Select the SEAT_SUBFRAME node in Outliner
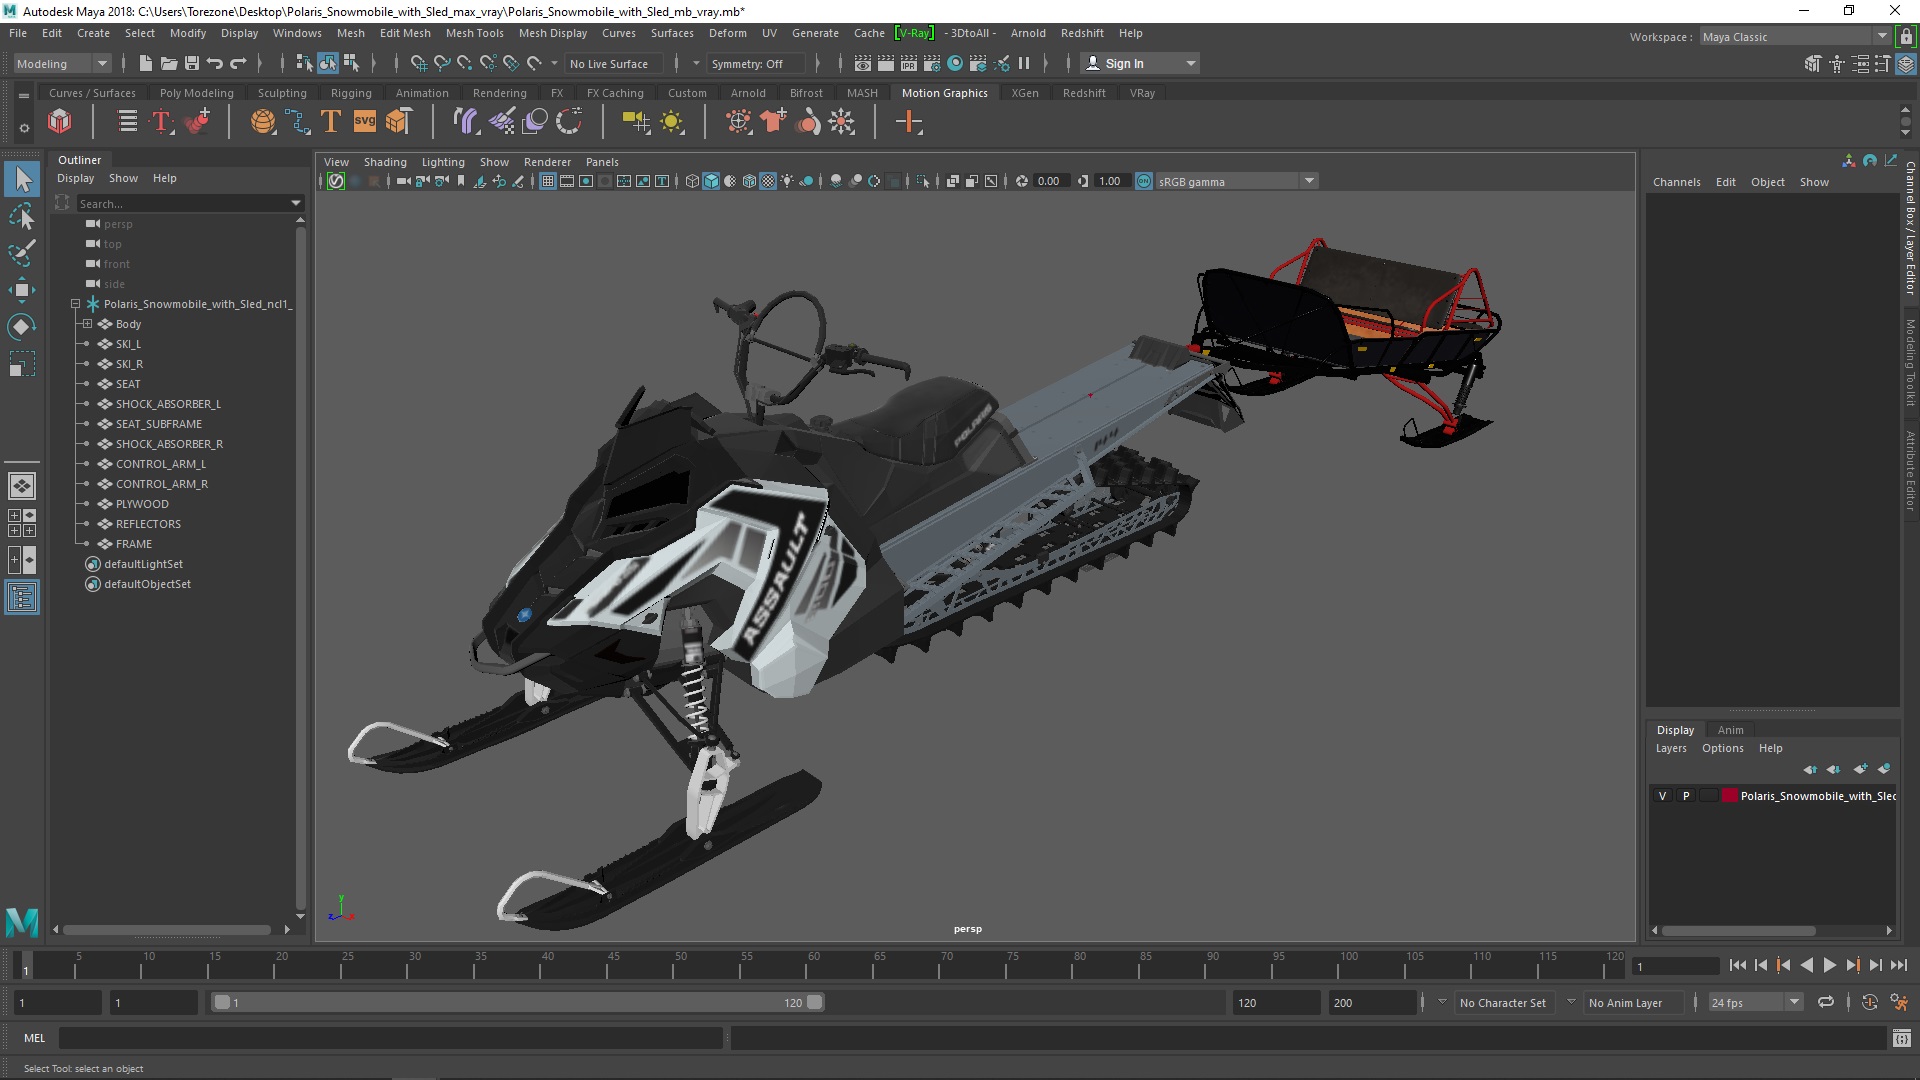This screenshot has height=1080, width=1920. point(159,424)
